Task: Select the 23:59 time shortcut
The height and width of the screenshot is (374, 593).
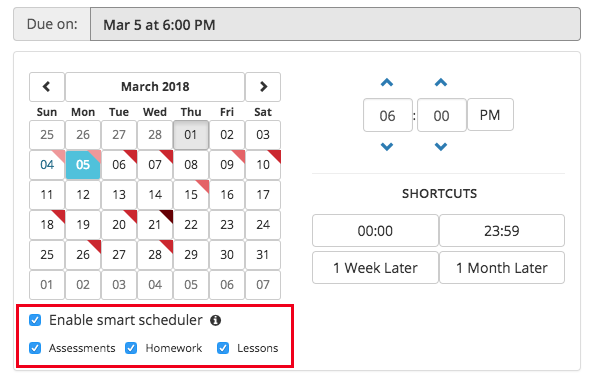Action: pyautogui.click(x=502, y=231)
